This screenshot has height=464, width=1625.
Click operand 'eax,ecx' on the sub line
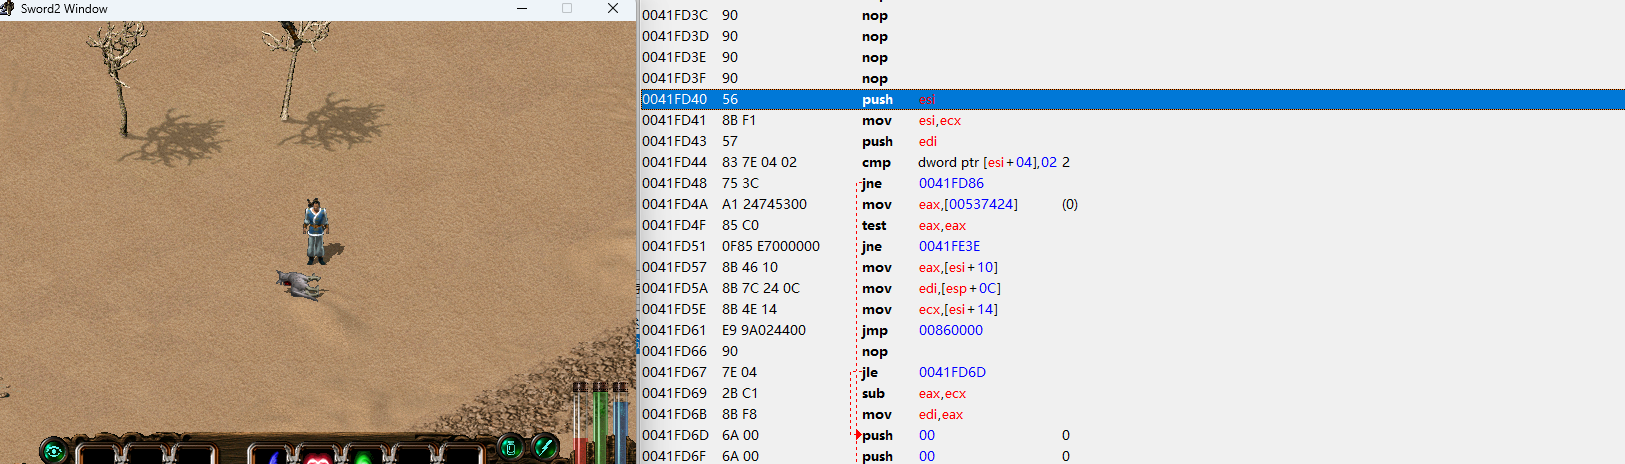coord(942,393)
